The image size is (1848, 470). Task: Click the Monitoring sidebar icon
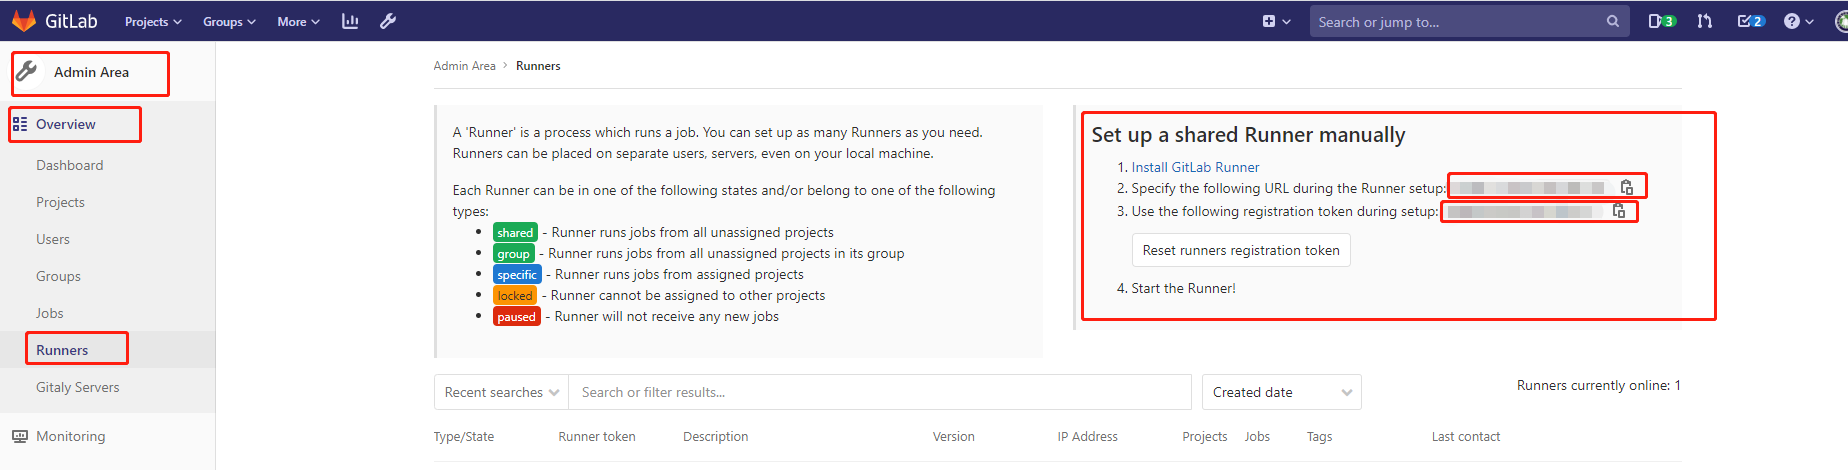pyautogui.click(x=20, y=436)
